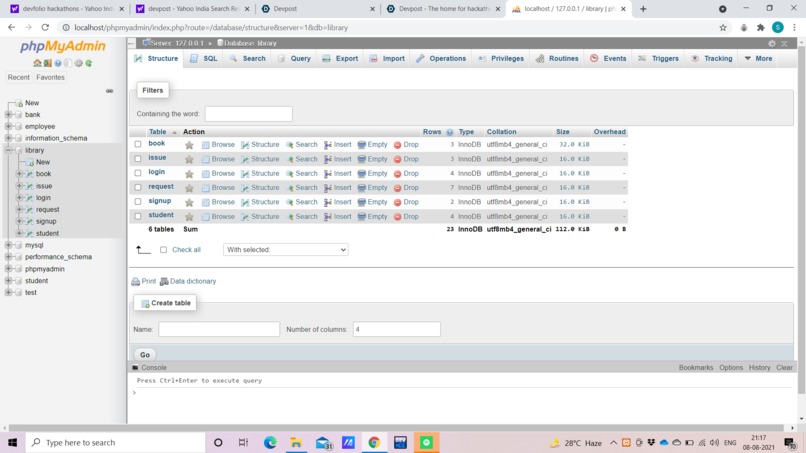Open phpMyAdmin home icon in sidebar

(x=37, y=63)
